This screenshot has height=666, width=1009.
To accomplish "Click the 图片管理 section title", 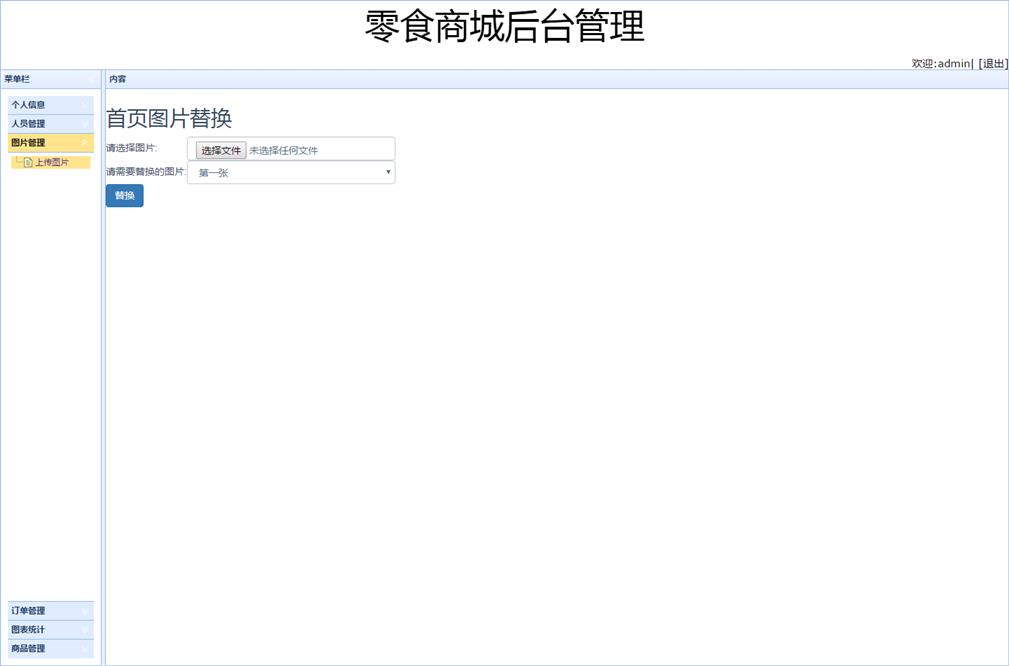I will point(28,142).
